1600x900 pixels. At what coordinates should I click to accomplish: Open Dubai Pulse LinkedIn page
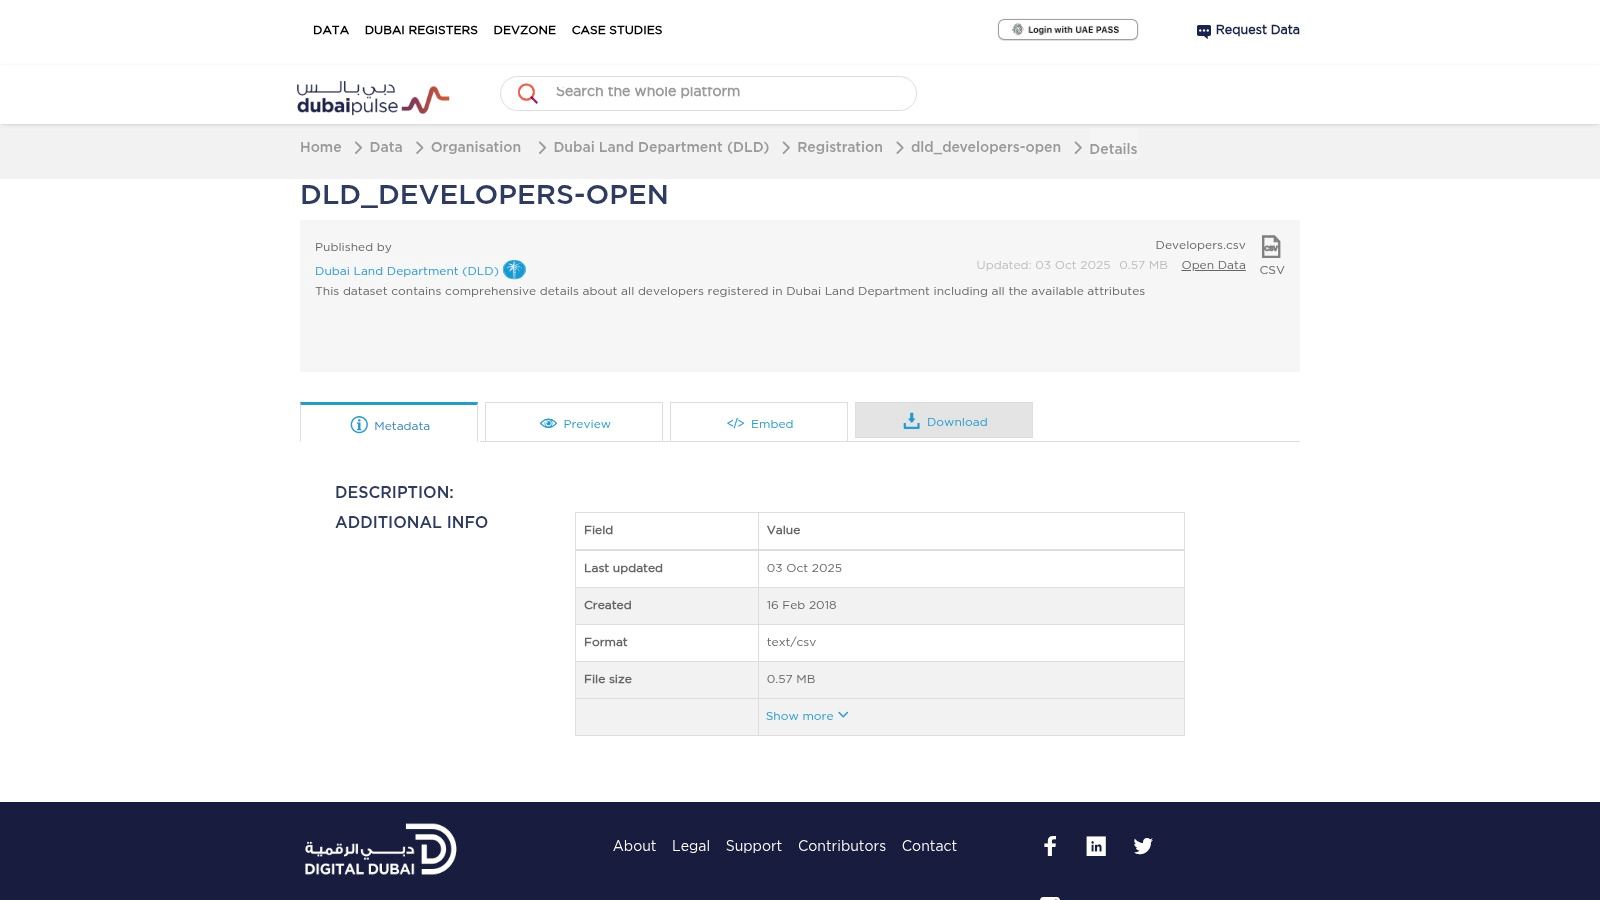pyautogui.click(x=1096, y=846)
